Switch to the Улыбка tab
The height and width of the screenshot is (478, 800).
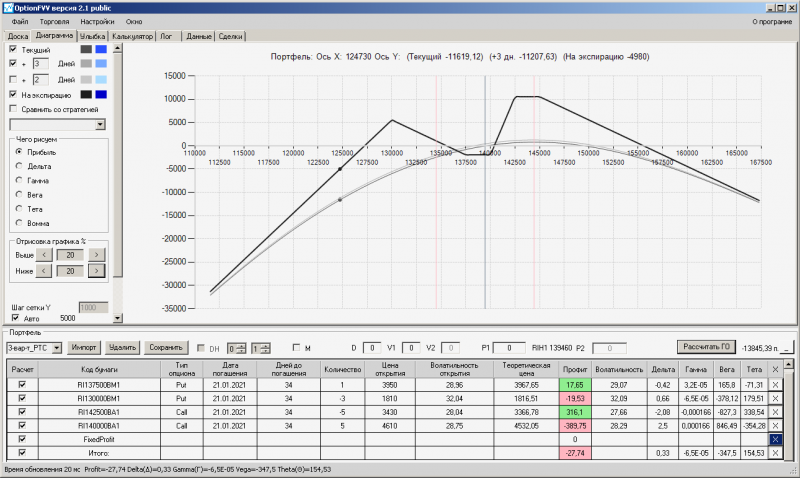(x=92, y=36)
